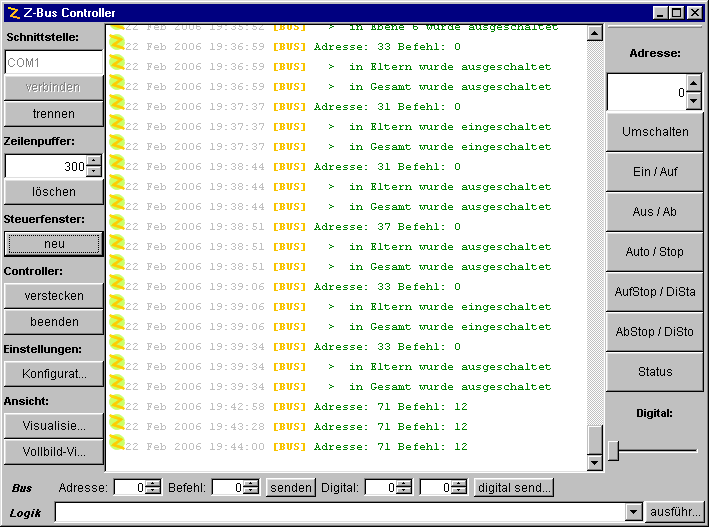The width and height of the screenshot is (709, 527).
Task: Click into the Logik input field
Action: pyautogui.click(x=338, y=512)
